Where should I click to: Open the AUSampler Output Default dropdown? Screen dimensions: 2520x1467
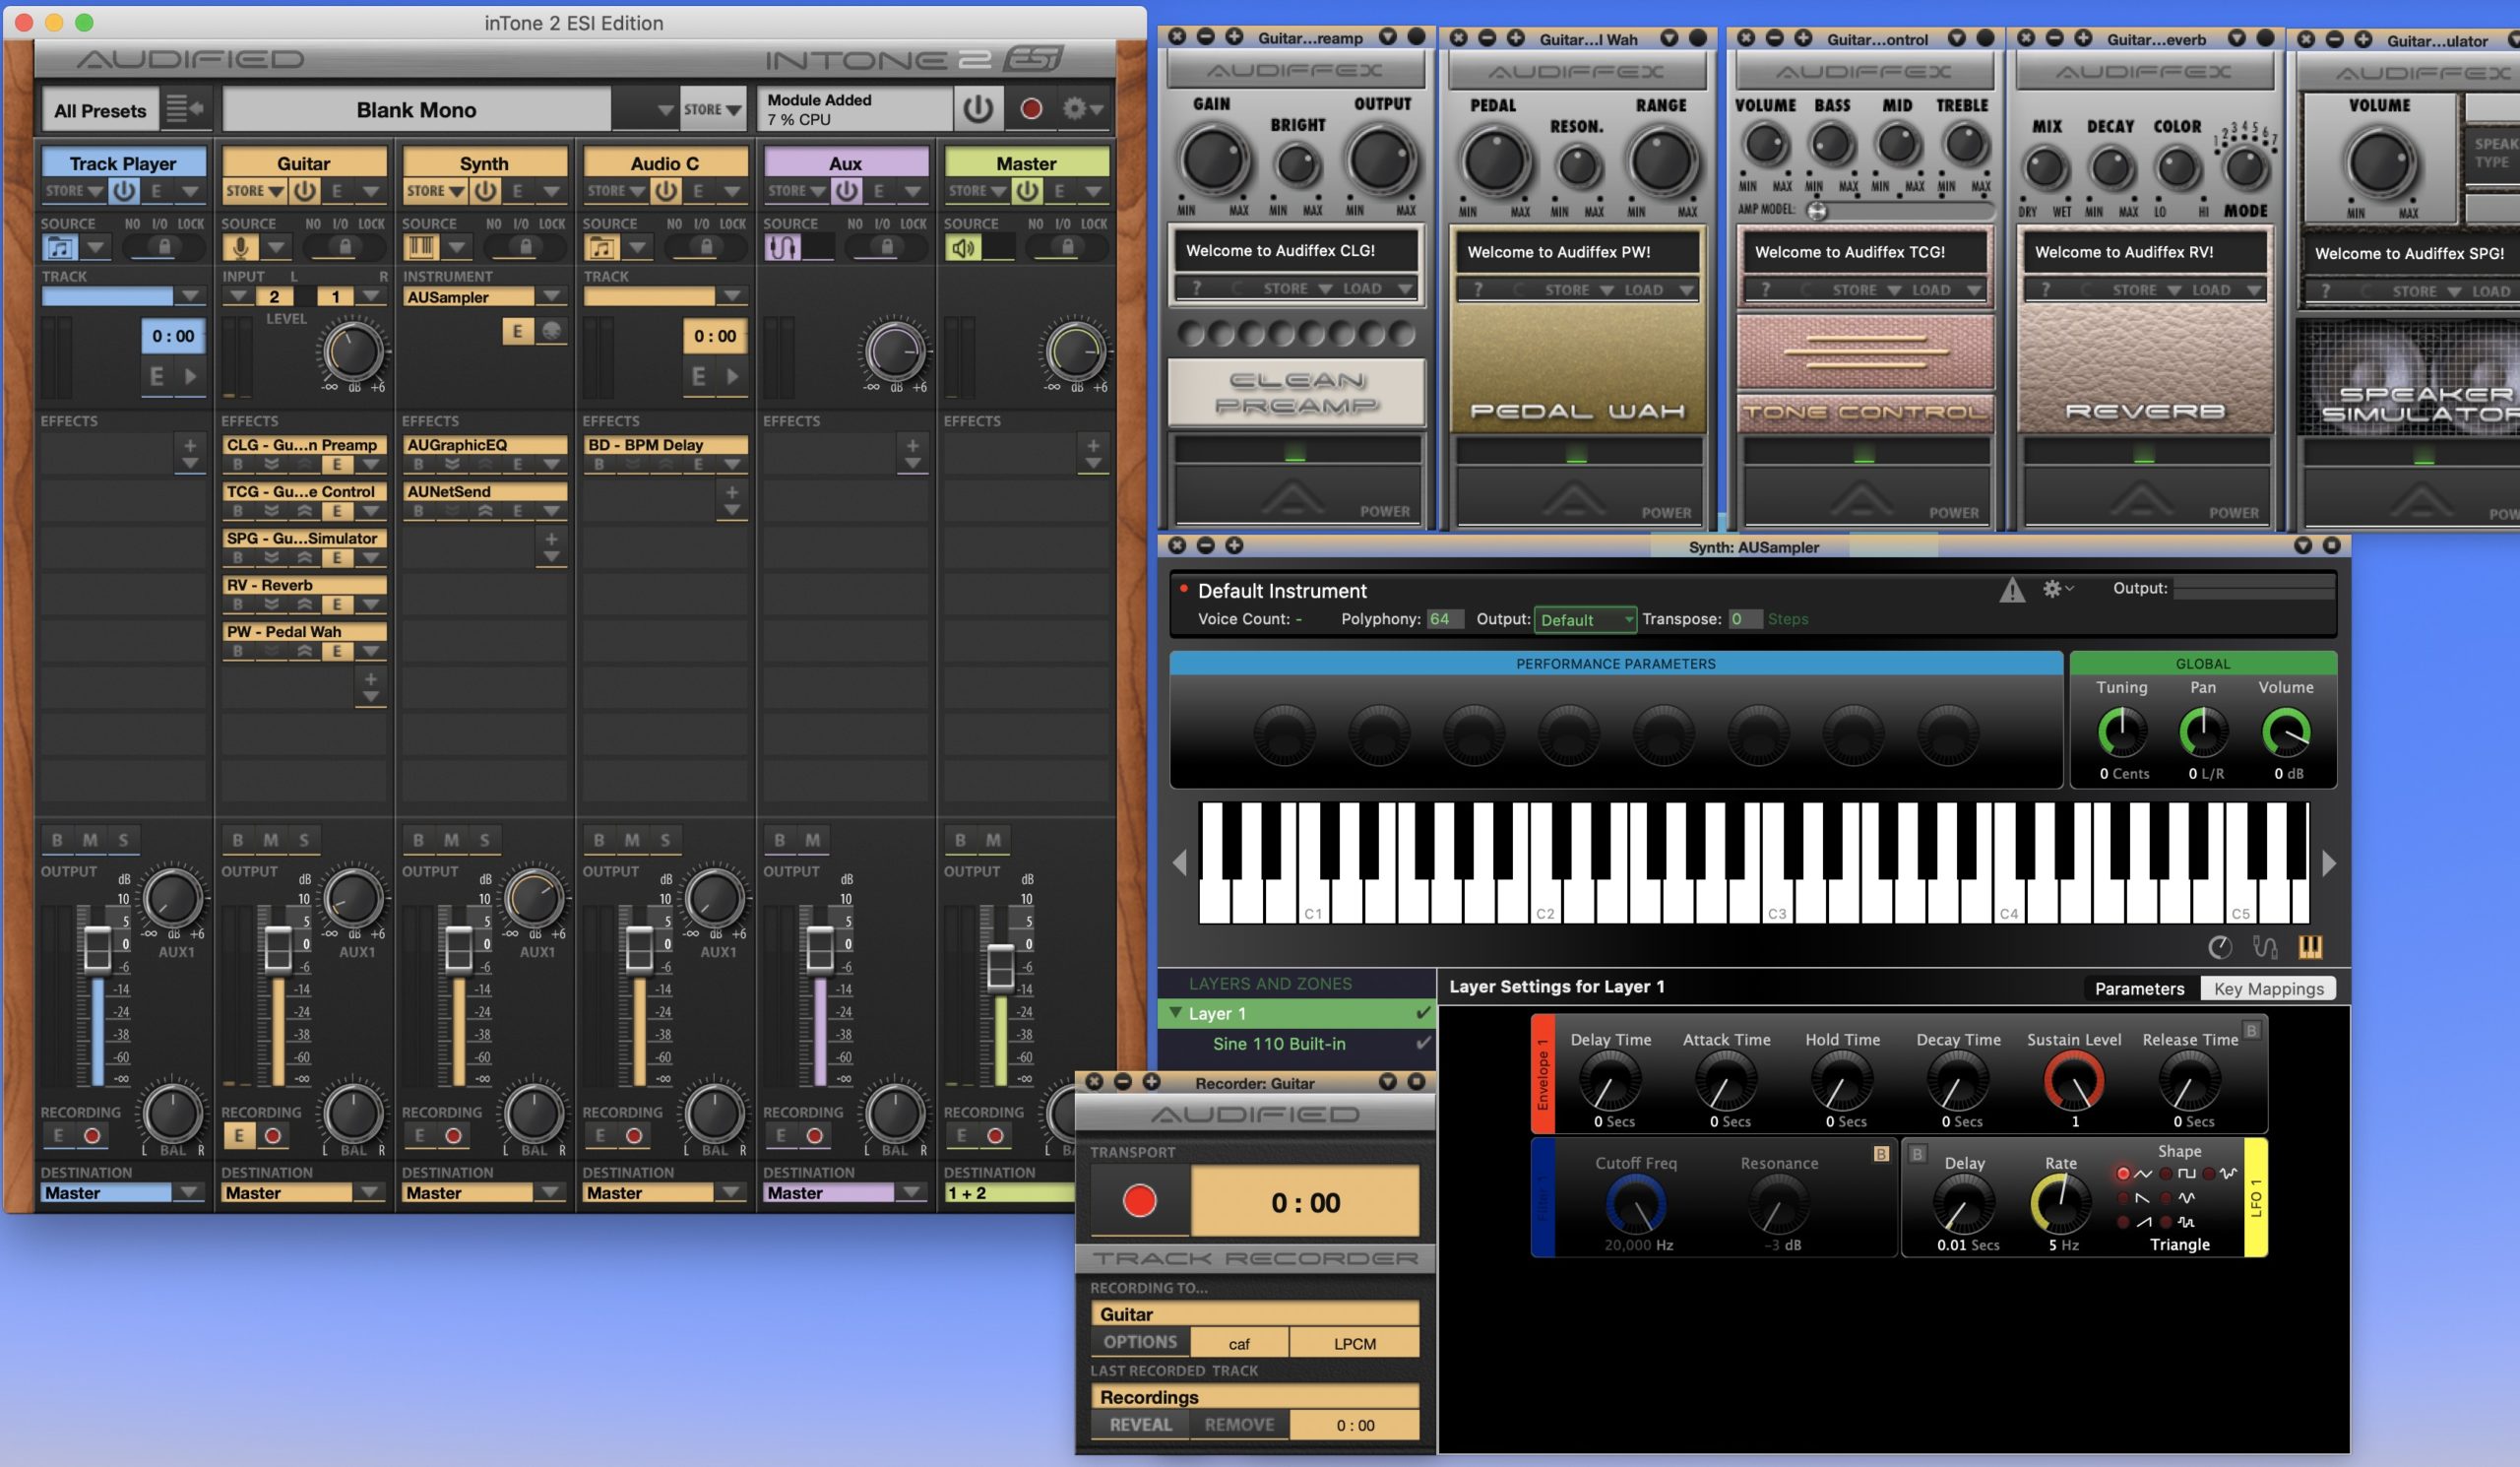pos(1585,619)
